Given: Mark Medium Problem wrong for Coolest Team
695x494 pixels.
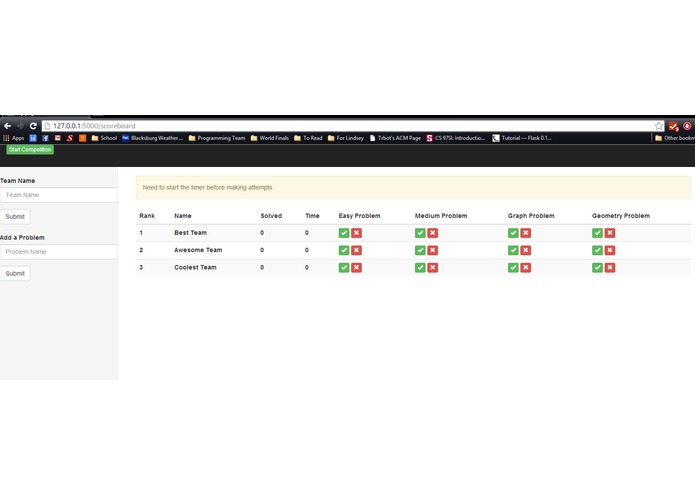Looking at the screenshot, I should (x=433, y=268).
